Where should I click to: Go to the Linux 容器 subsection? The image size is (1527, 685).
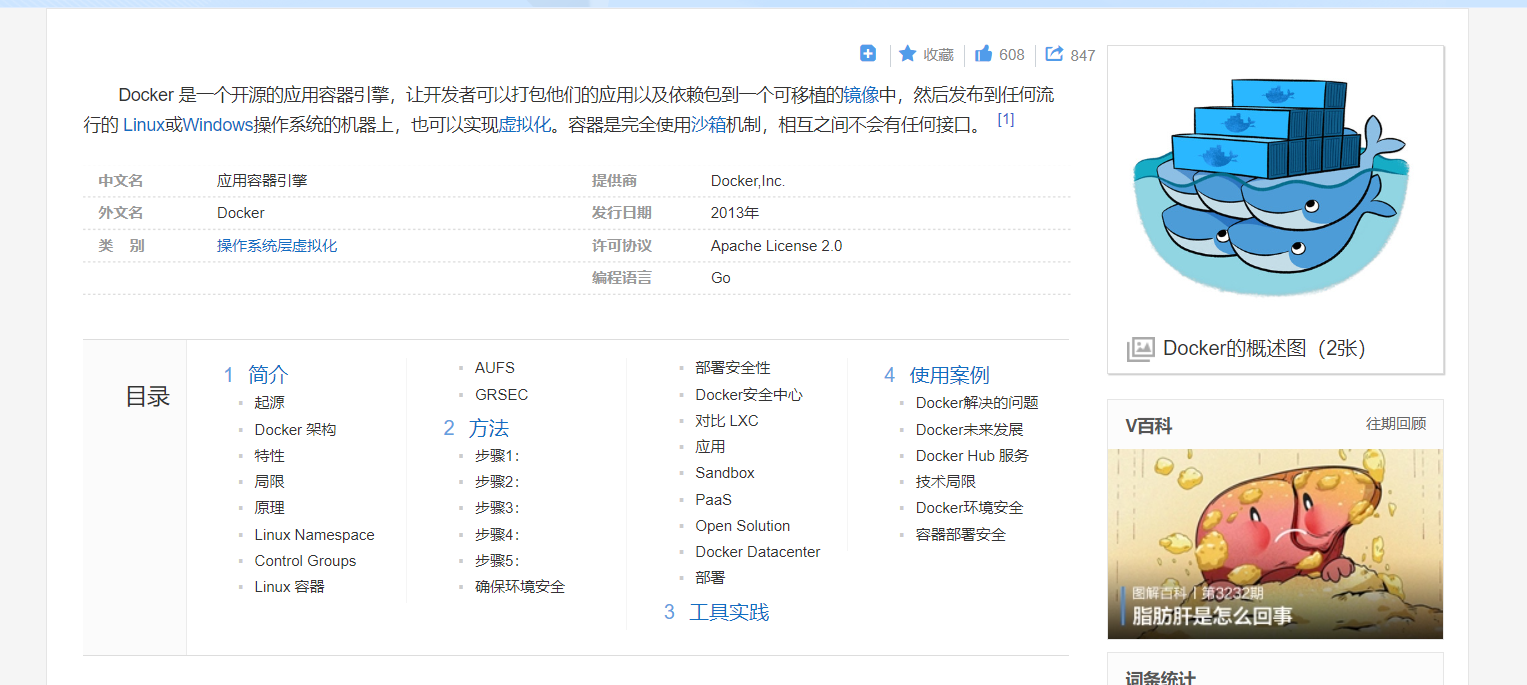point(289,587)
